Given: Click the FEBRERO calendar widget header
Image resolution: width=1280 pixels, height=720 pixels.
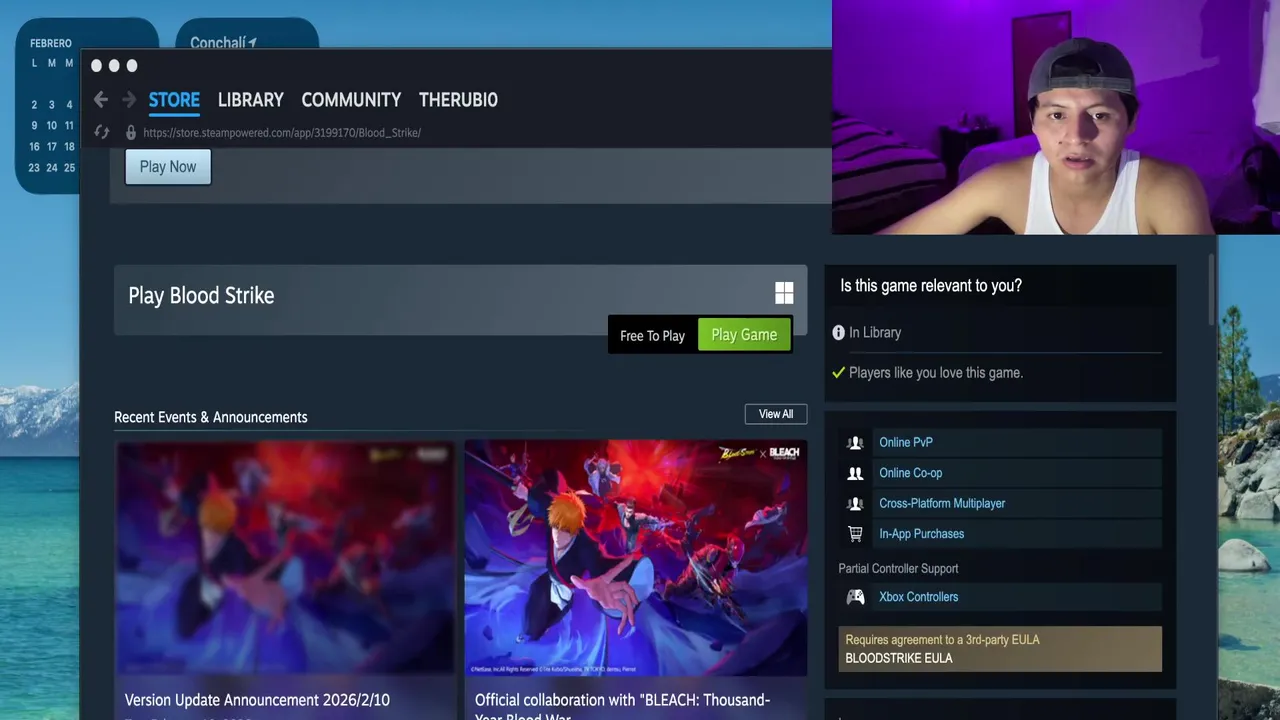Looking at the screenshot, I should tap(51, 43).
